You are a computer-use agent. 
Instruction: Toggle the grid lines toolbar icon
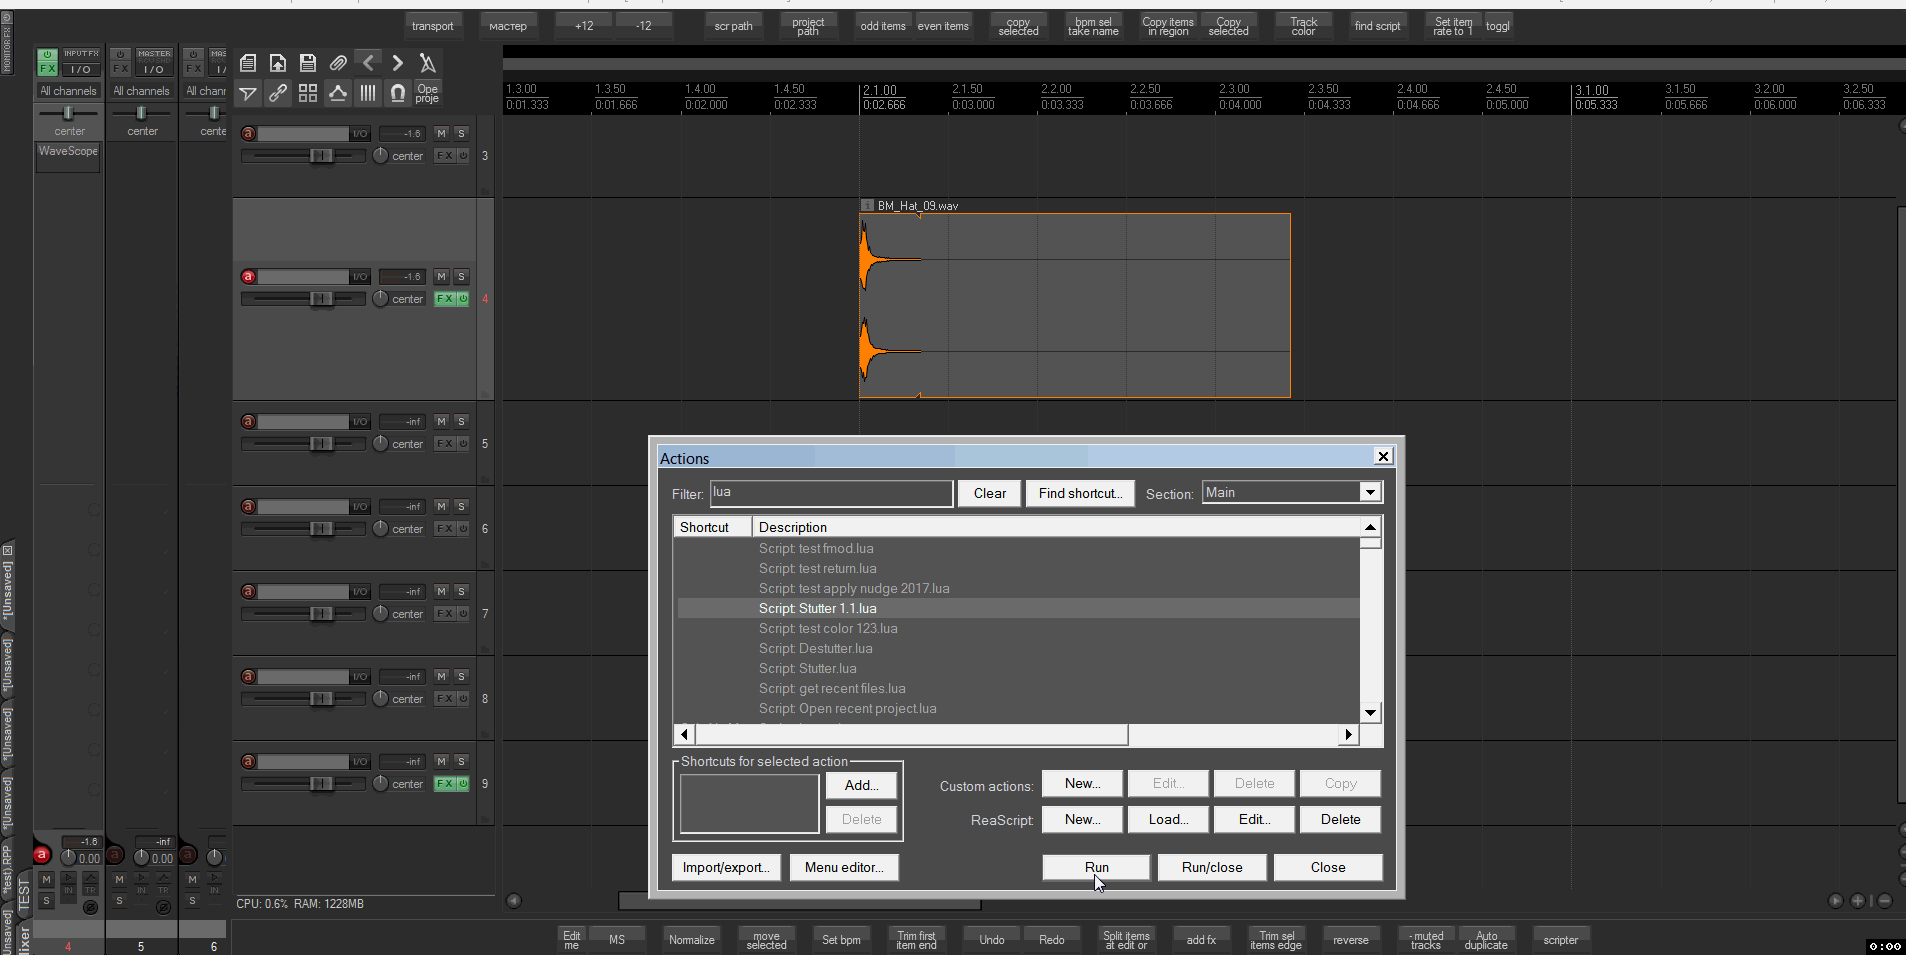click(x=368, y=93)
